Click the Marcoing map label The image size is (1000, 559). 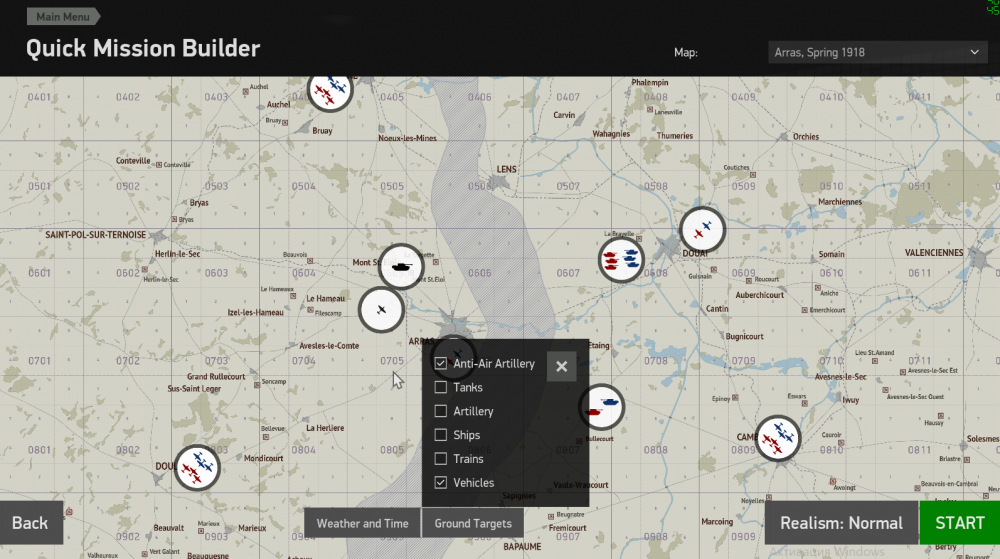717,521
